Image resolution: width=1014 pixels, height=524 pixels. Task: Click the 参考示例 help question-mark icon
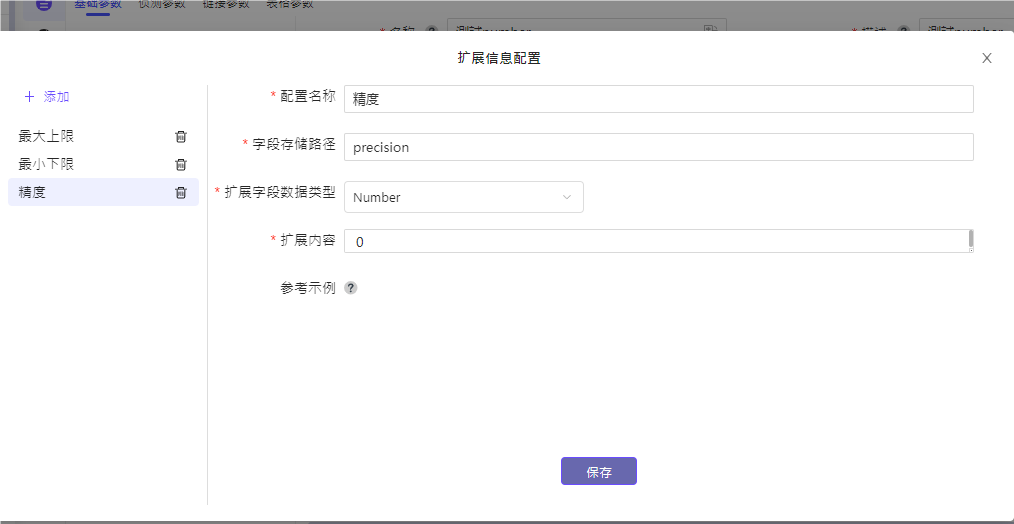351,288
